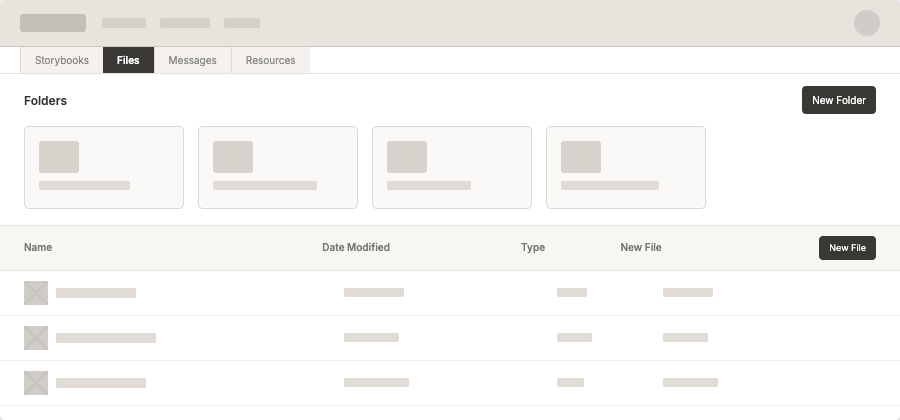Screen dimensions: 900x420
Task: Sort files by Name column header
Action: [x=38, y=247]
